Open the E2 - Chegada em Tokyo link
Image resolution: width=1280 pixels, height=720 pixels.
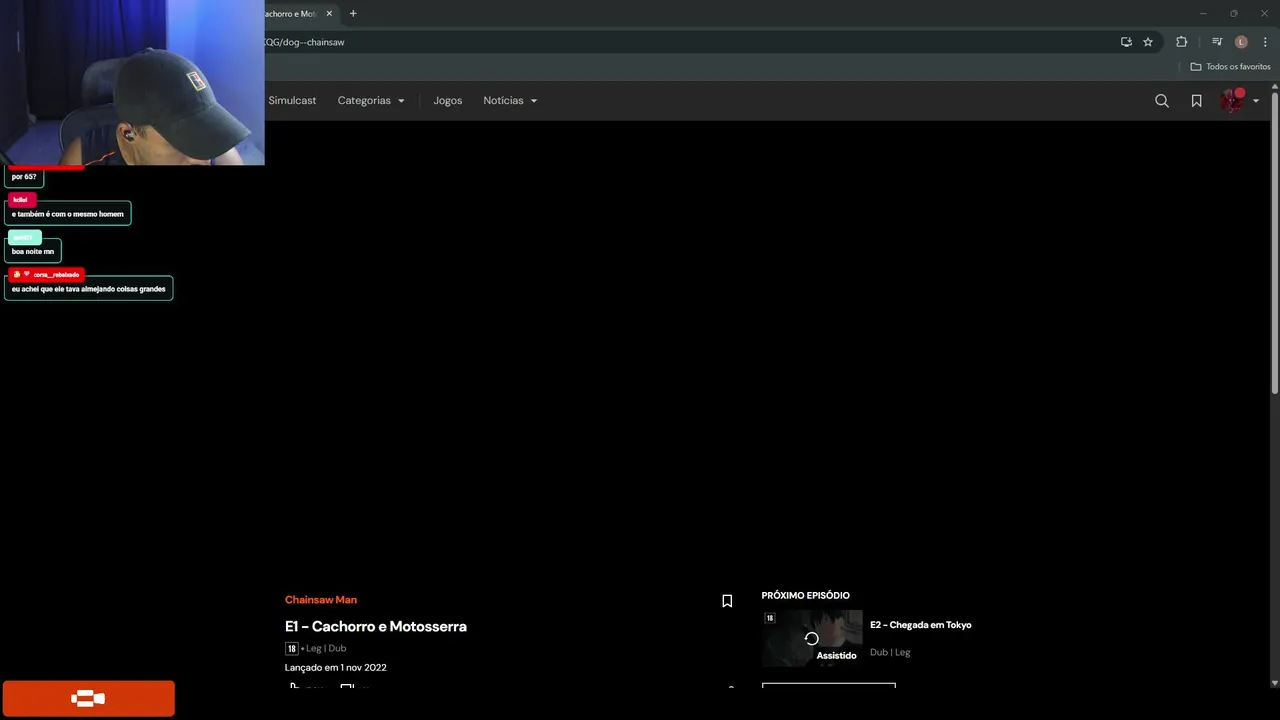[x=920, y=625]
